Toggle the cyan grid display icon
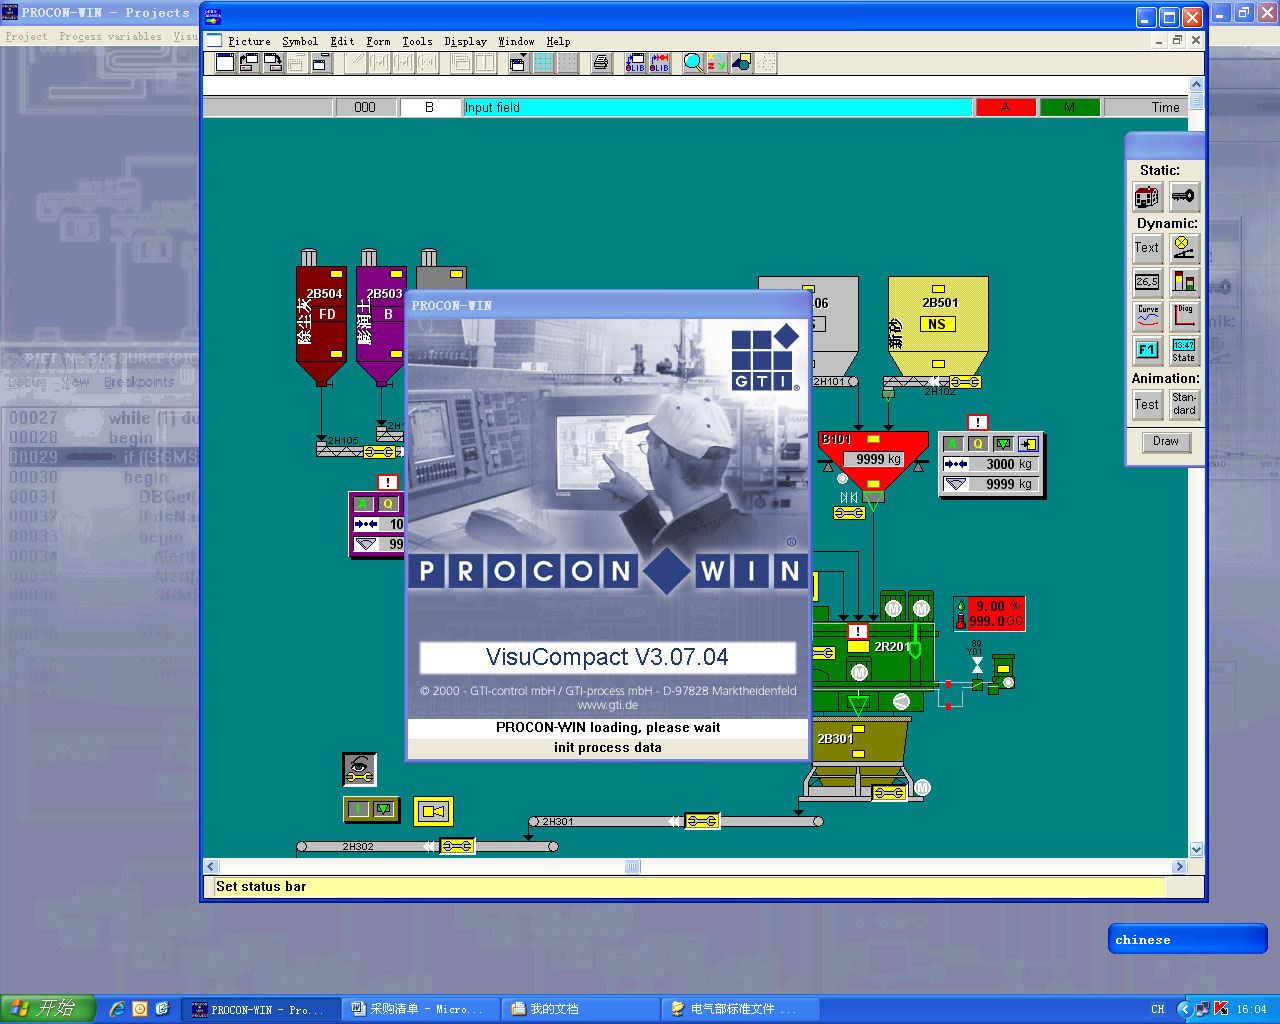The width and height of the screenshot is (1280, 1024). pyautogui.click(x=543, y=63)
